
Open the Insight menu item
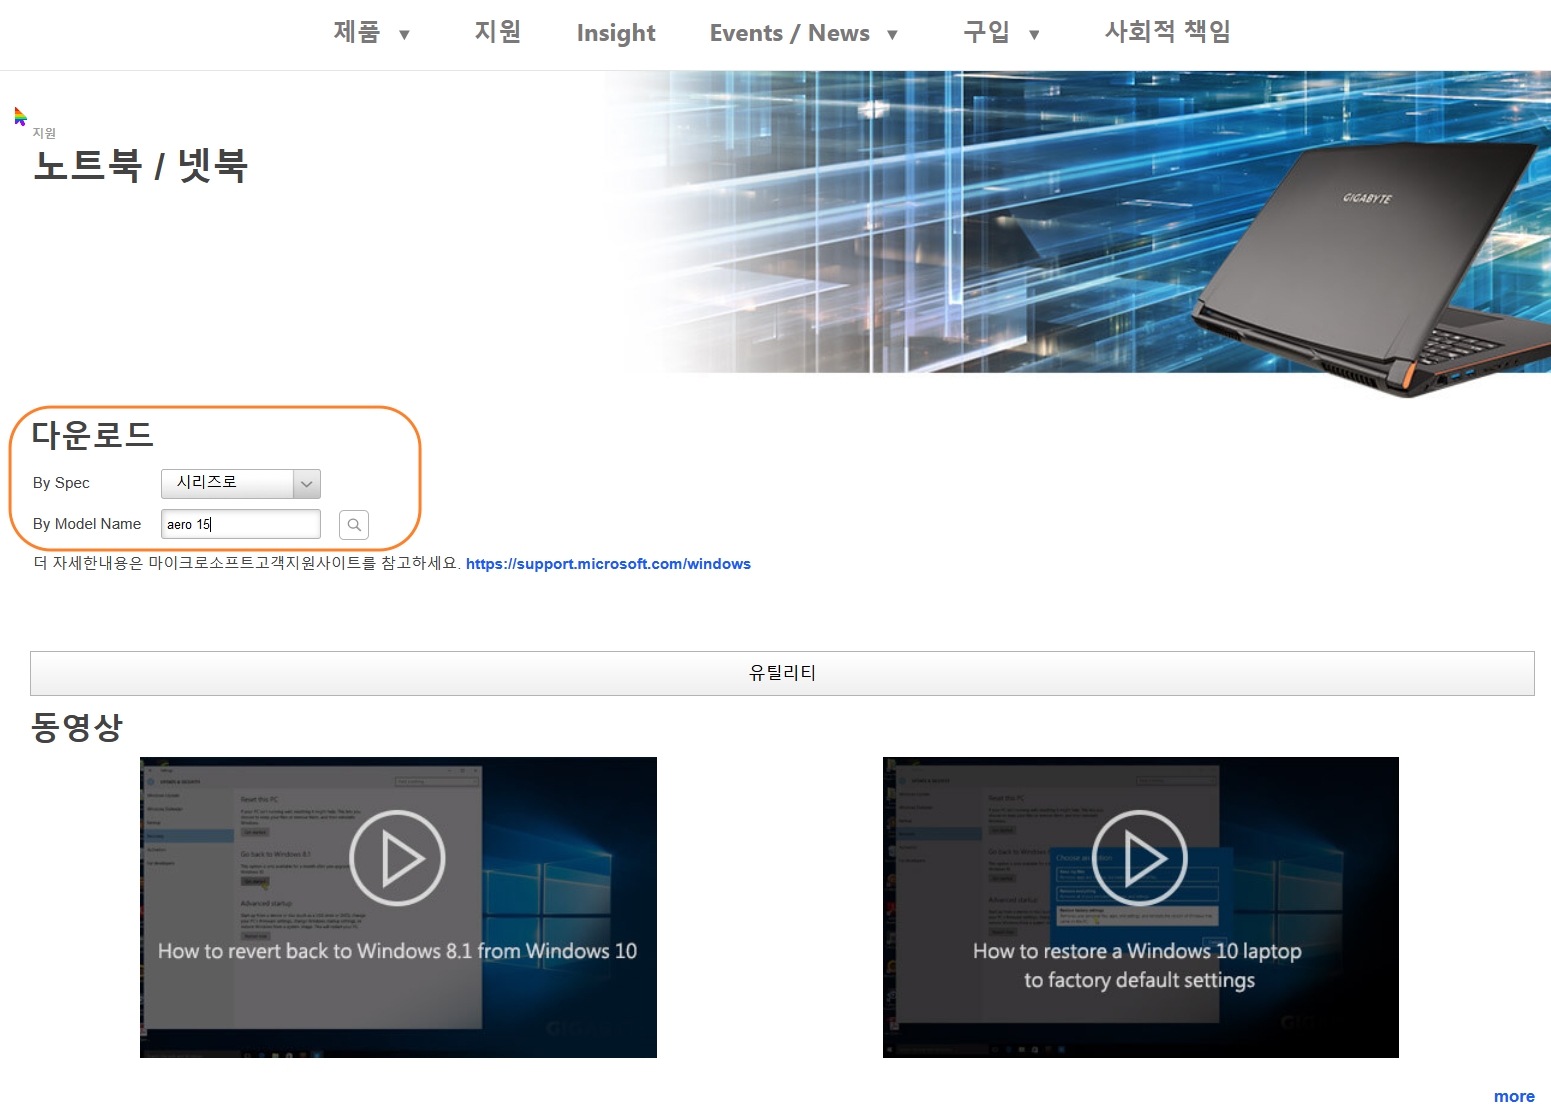pyautogui.click(x=615, y=32)
